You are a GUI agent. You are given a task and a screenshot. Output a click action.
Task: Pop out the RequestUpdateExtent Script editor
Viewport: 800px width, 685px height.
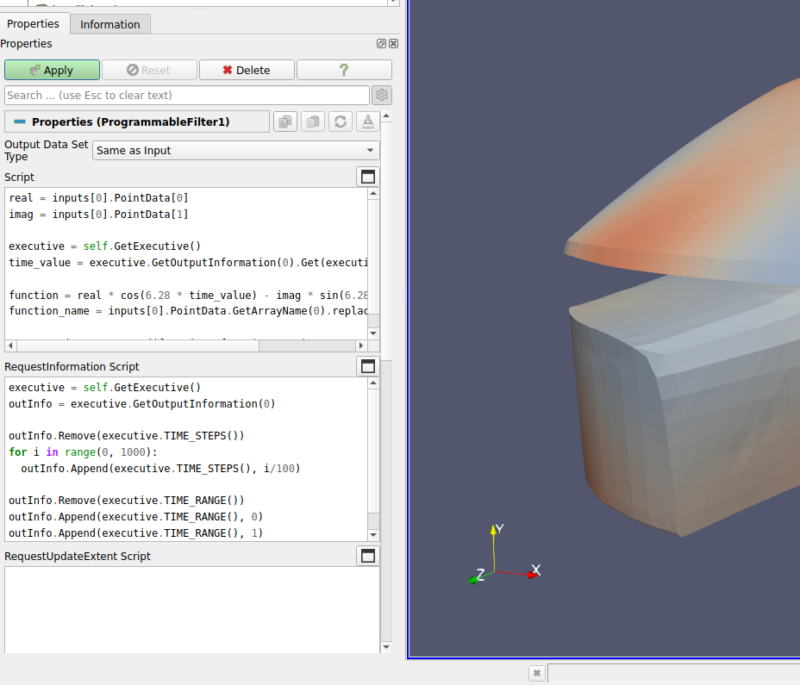367,555
